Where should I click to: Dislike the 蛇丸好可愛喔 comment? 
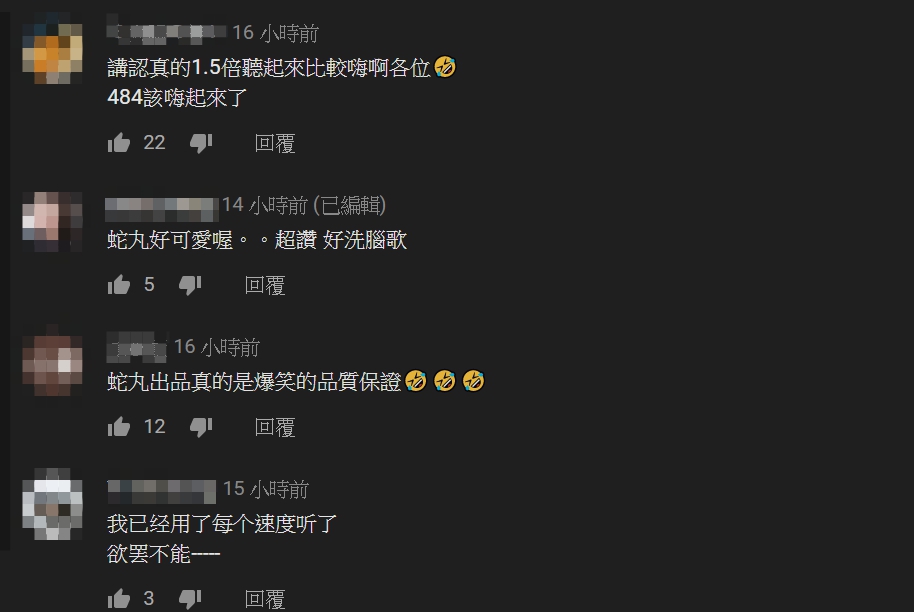point(190,285)
